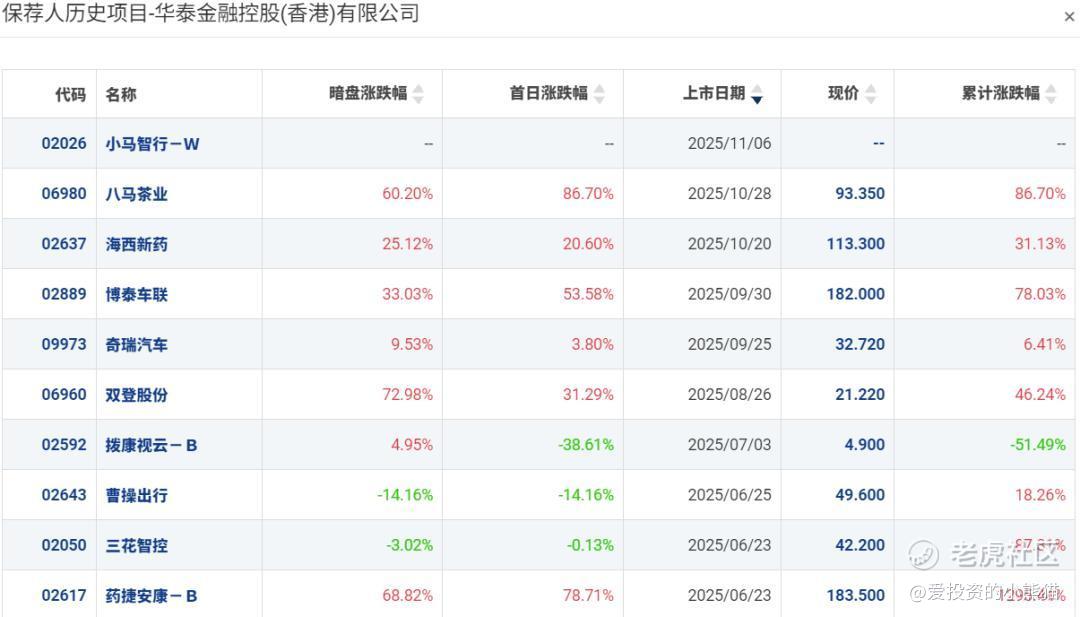Click stock code 02889
This screenshot has width=1080, height=617.
[64, 294]
